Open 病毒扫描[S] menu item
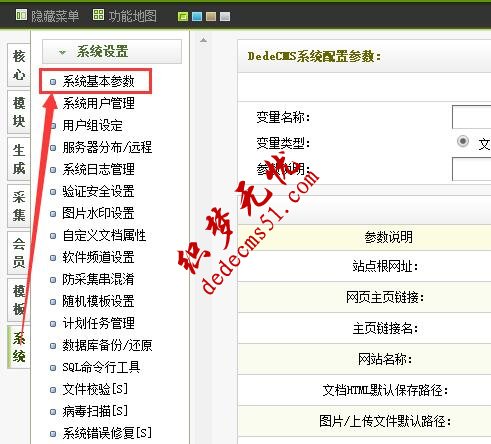491x444 pixels. [x=95, y=411]
